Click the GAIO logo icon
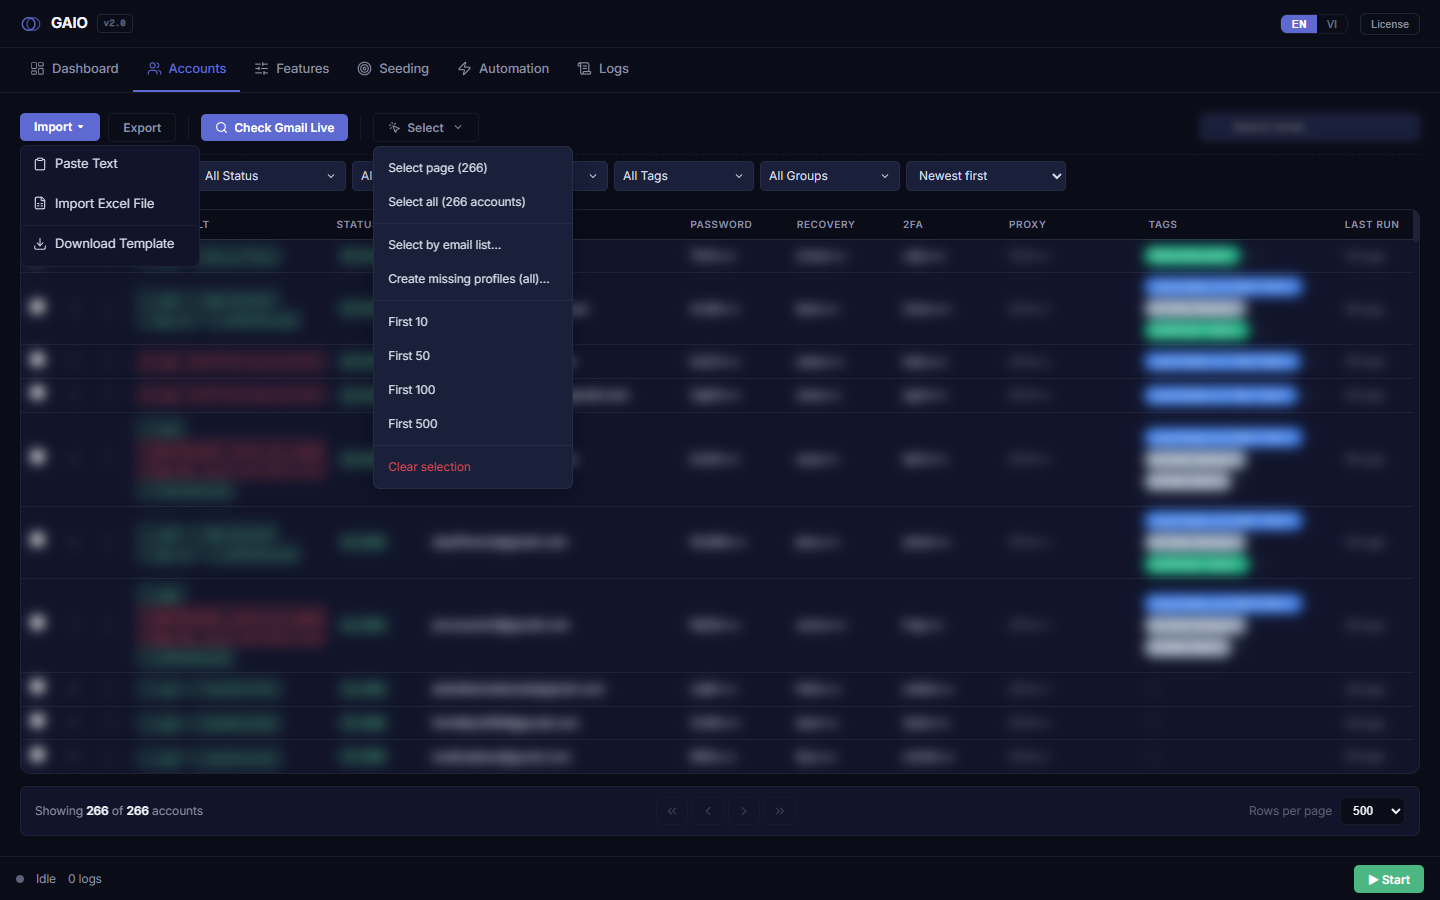The height and width of the screenshot is (900, 1440). [x=31, y=23]
